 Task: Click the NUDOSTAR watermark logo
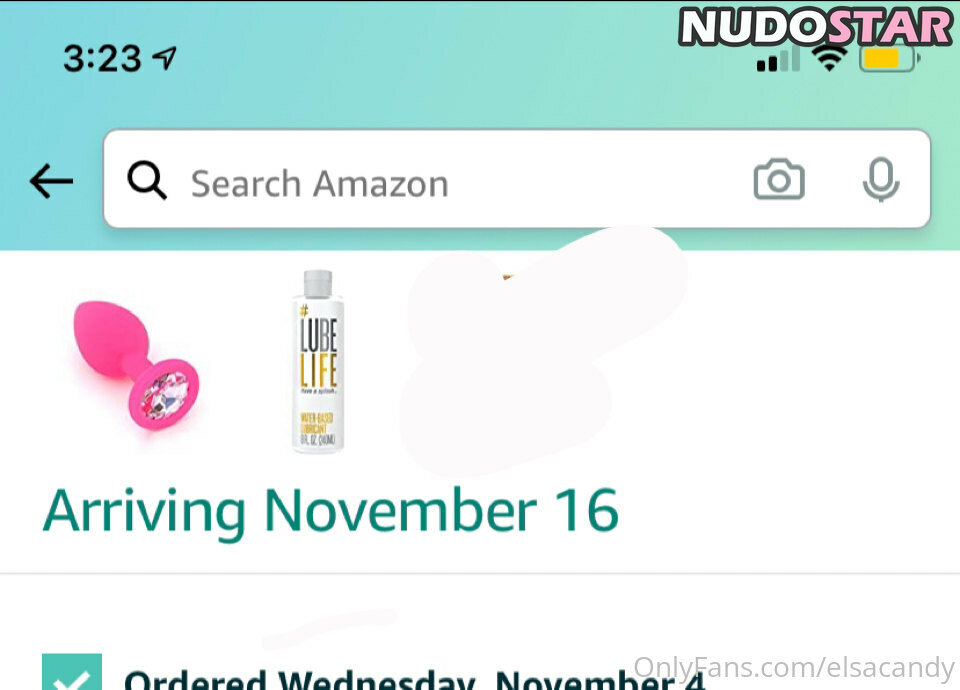point(816,26)
